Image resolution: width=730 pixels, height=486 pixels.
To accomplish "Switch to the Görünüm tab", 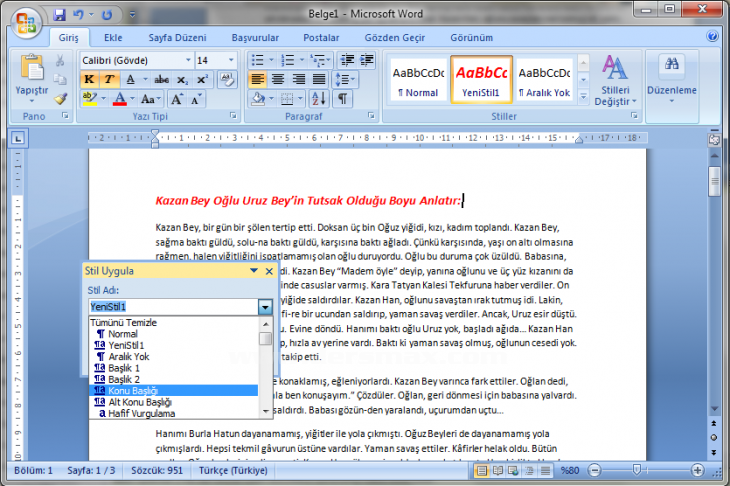I will pos(472,38).
